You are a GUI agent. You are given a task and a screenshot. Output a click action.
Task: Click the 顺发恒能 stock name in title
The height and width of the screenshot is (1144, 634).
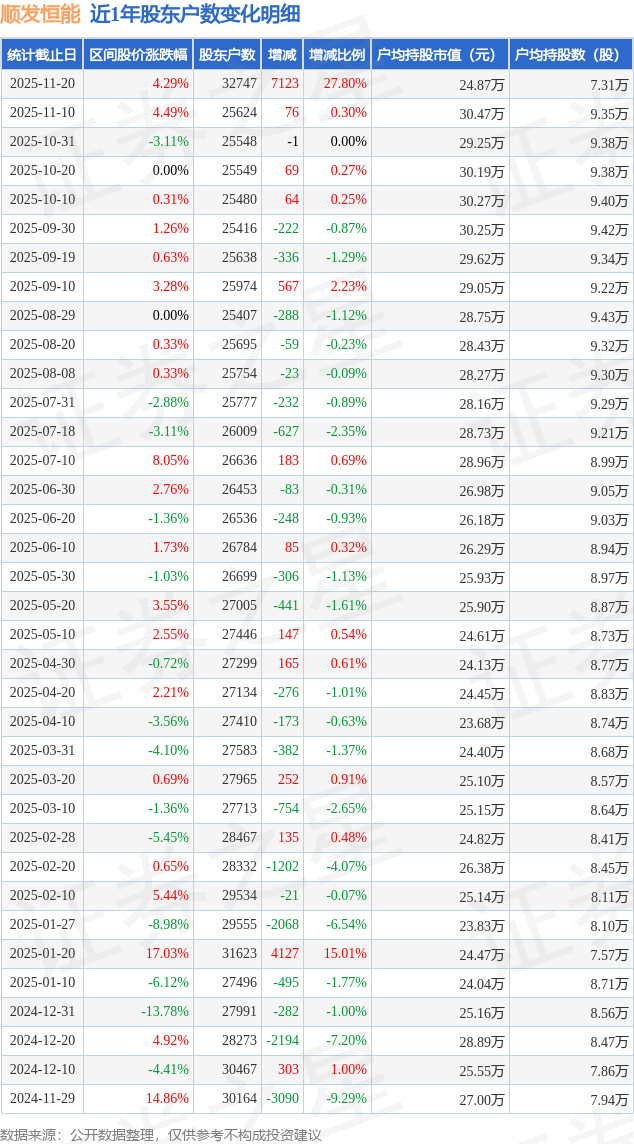point(40,14)
